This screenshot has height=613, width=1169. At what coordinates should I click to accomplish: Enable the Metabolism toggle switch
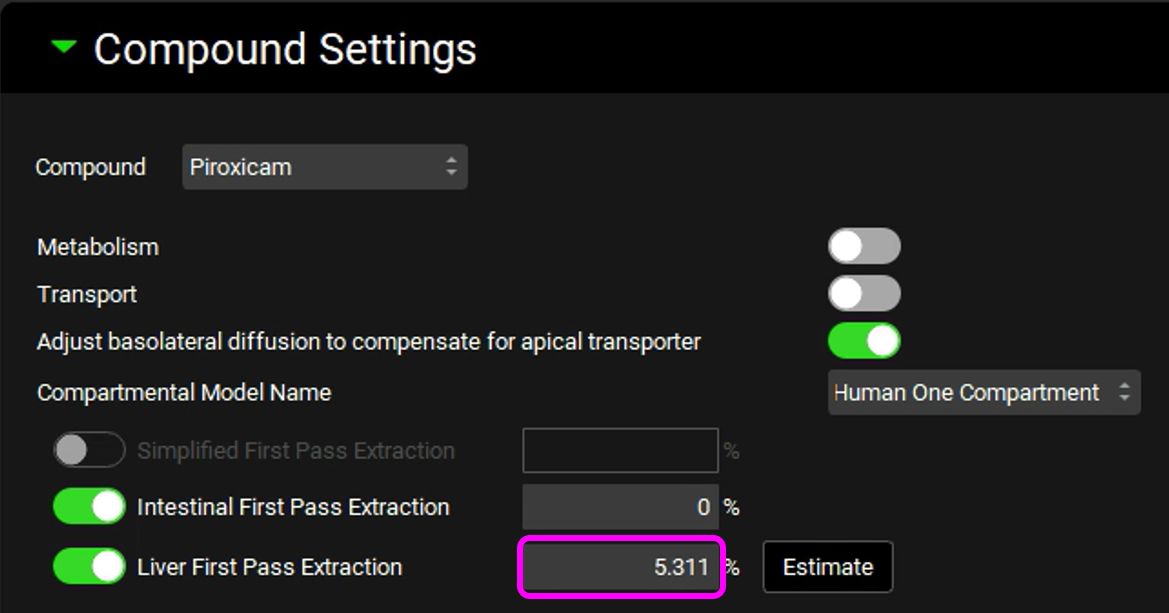(864, 247)
